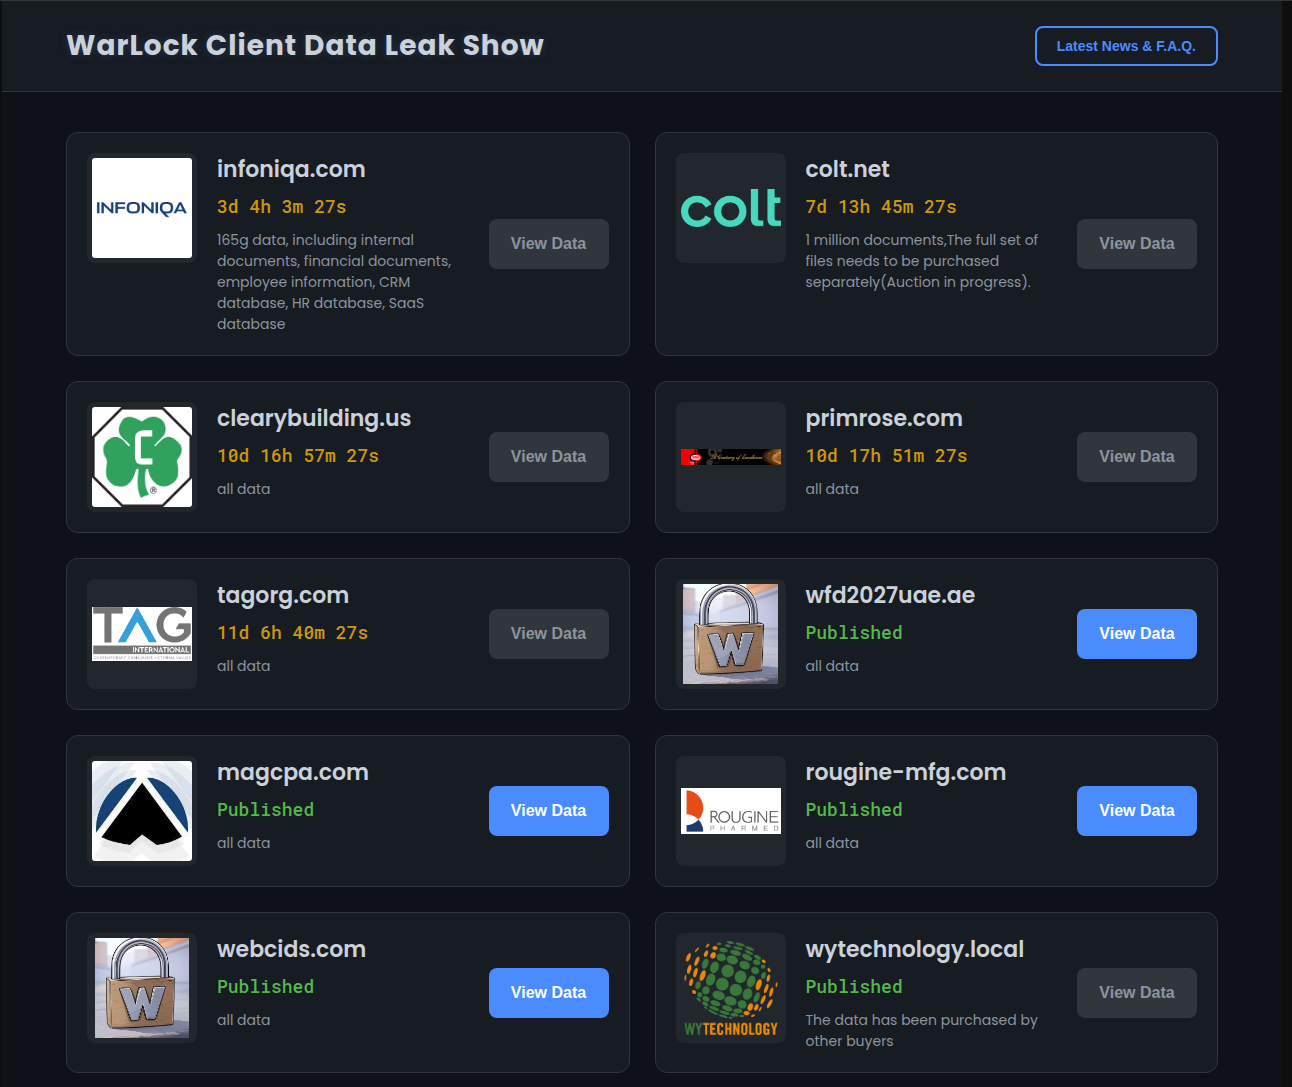Select the infoniqa.com heading
1292x1087 pixels.
[291, 169]
